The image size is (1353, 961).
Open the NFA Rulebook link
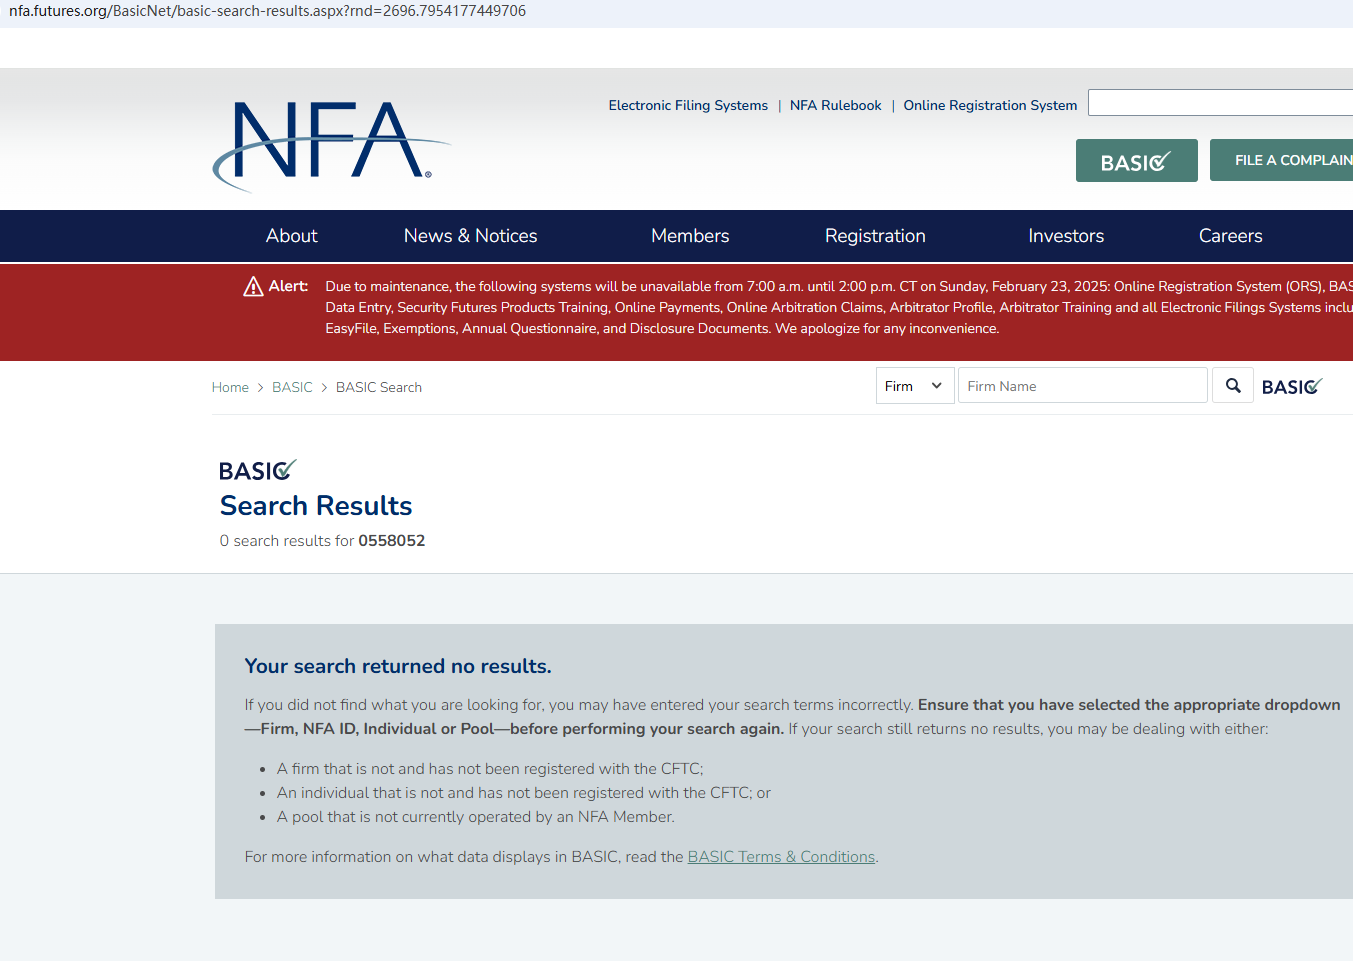point(836,105)
